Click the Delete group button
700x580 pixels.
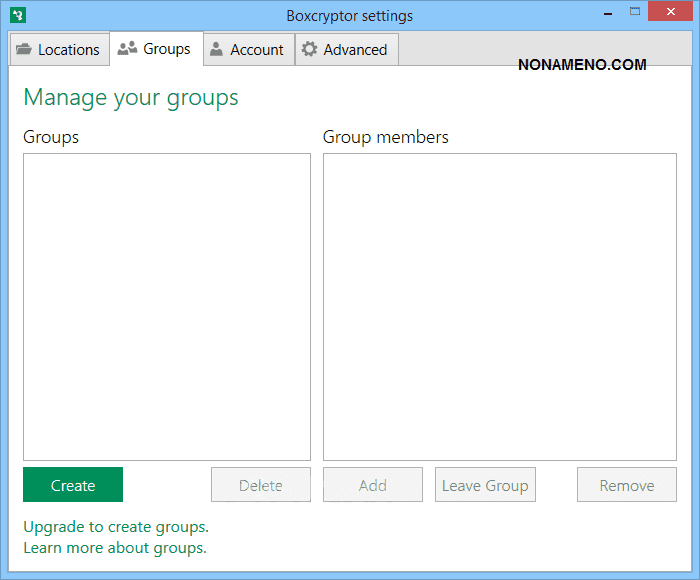[260, 485]
